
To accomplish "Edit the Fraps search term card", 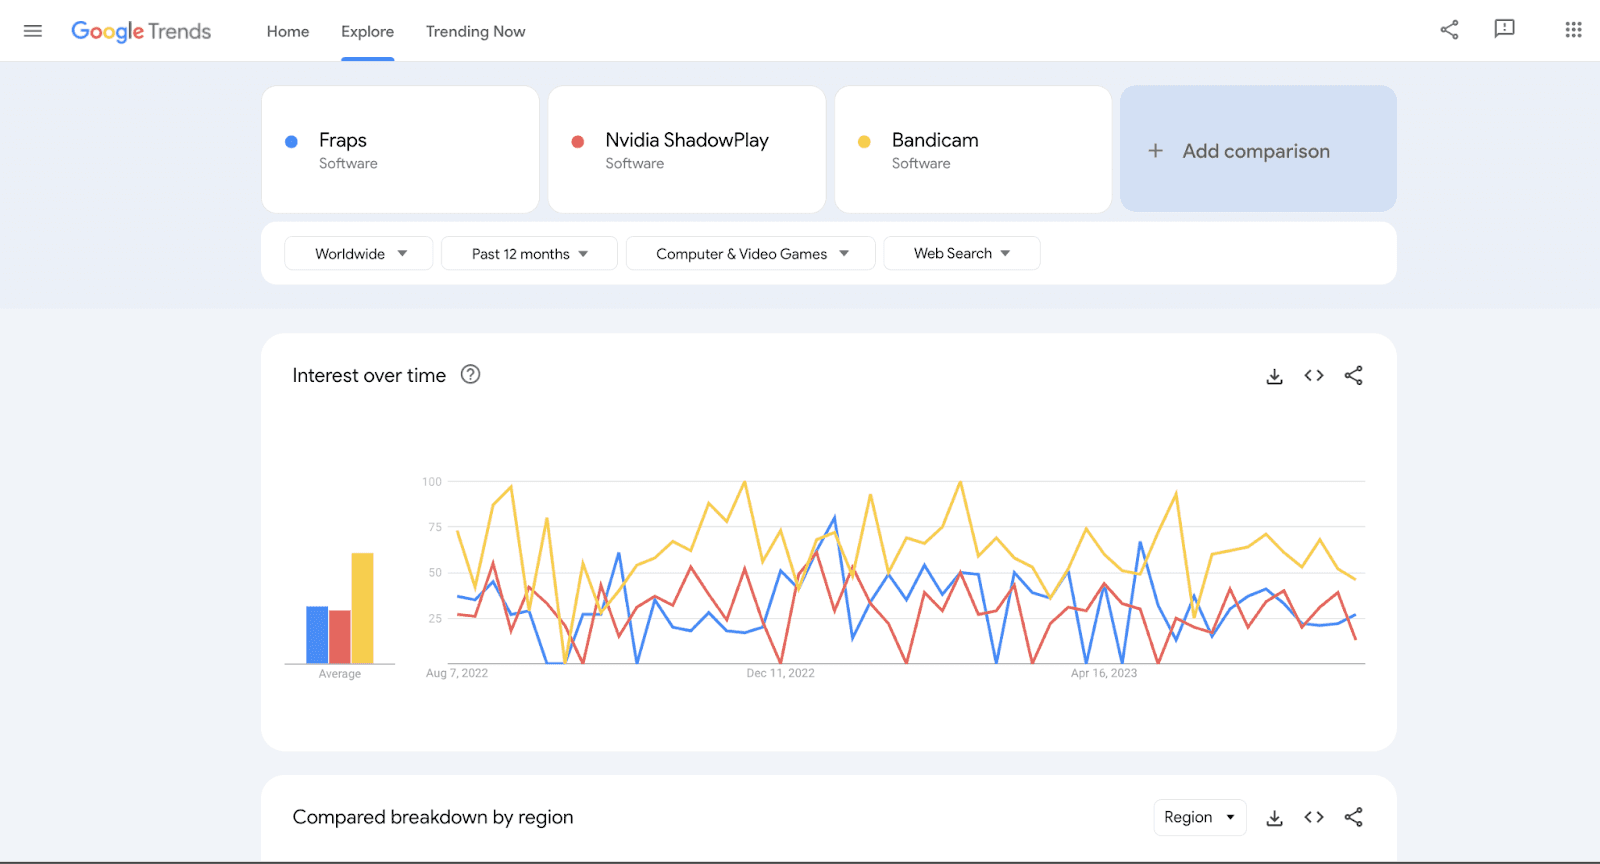I will (x=400, y=149).
